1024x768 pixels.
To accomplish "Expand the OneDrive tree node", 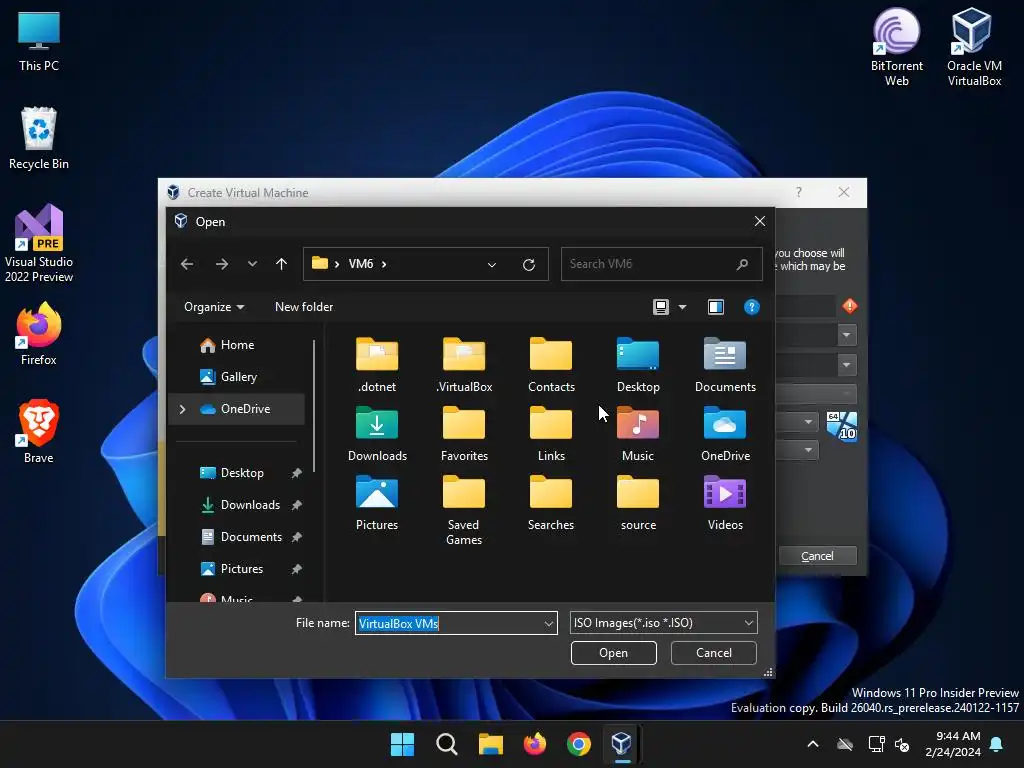I will tap(182, 409).
